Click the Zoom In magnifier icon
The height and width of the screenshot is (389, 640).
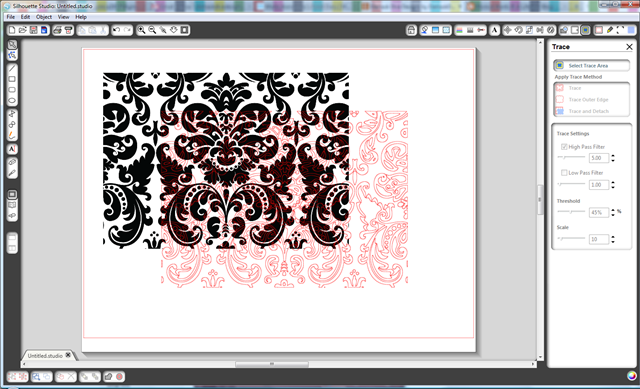[x=141, y=30]
